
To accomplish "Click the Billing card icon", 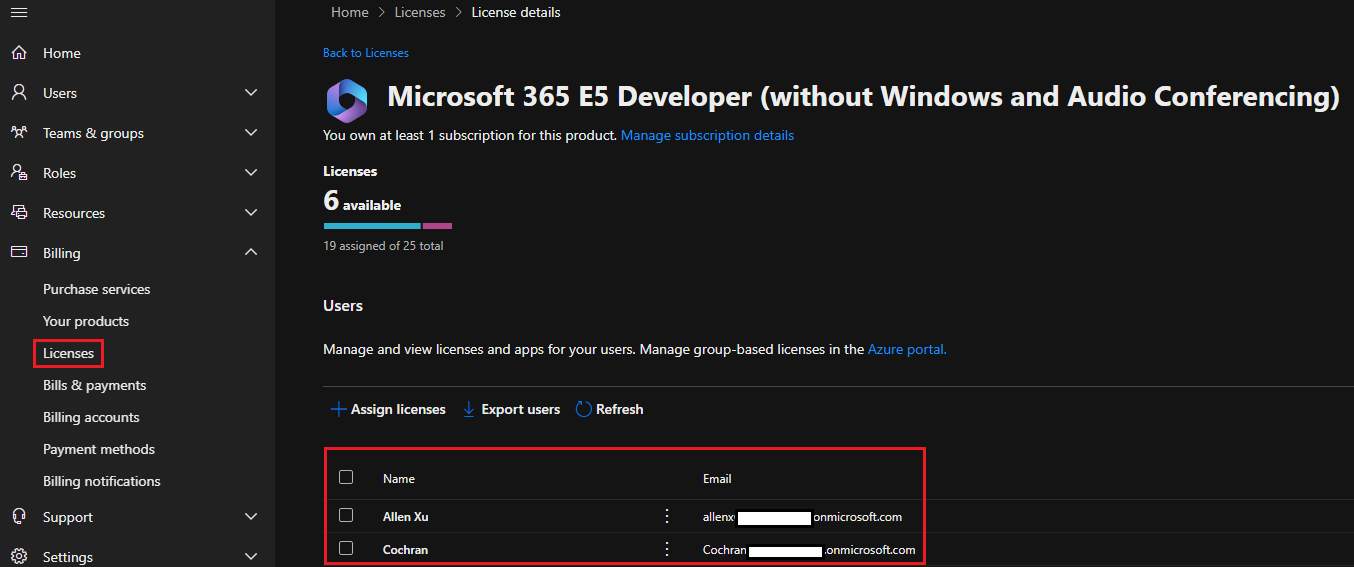I will tap(19, 253).
